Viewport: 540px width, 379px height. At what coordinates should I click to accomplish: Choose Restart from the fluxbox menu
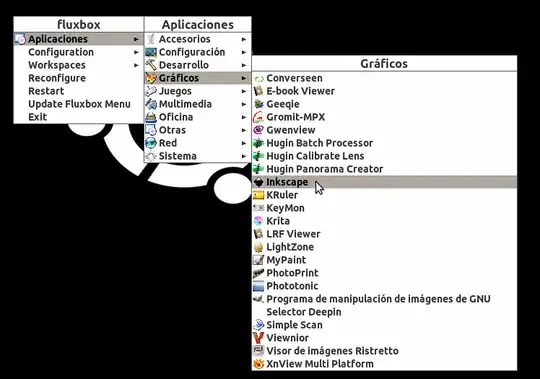[79, 91]
